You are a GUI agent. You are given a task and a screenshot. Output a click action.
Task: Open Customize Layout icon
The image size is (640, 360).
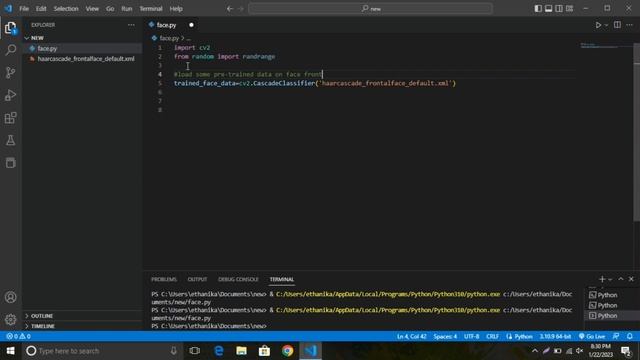pyautogui.click(x=569, y=9)
